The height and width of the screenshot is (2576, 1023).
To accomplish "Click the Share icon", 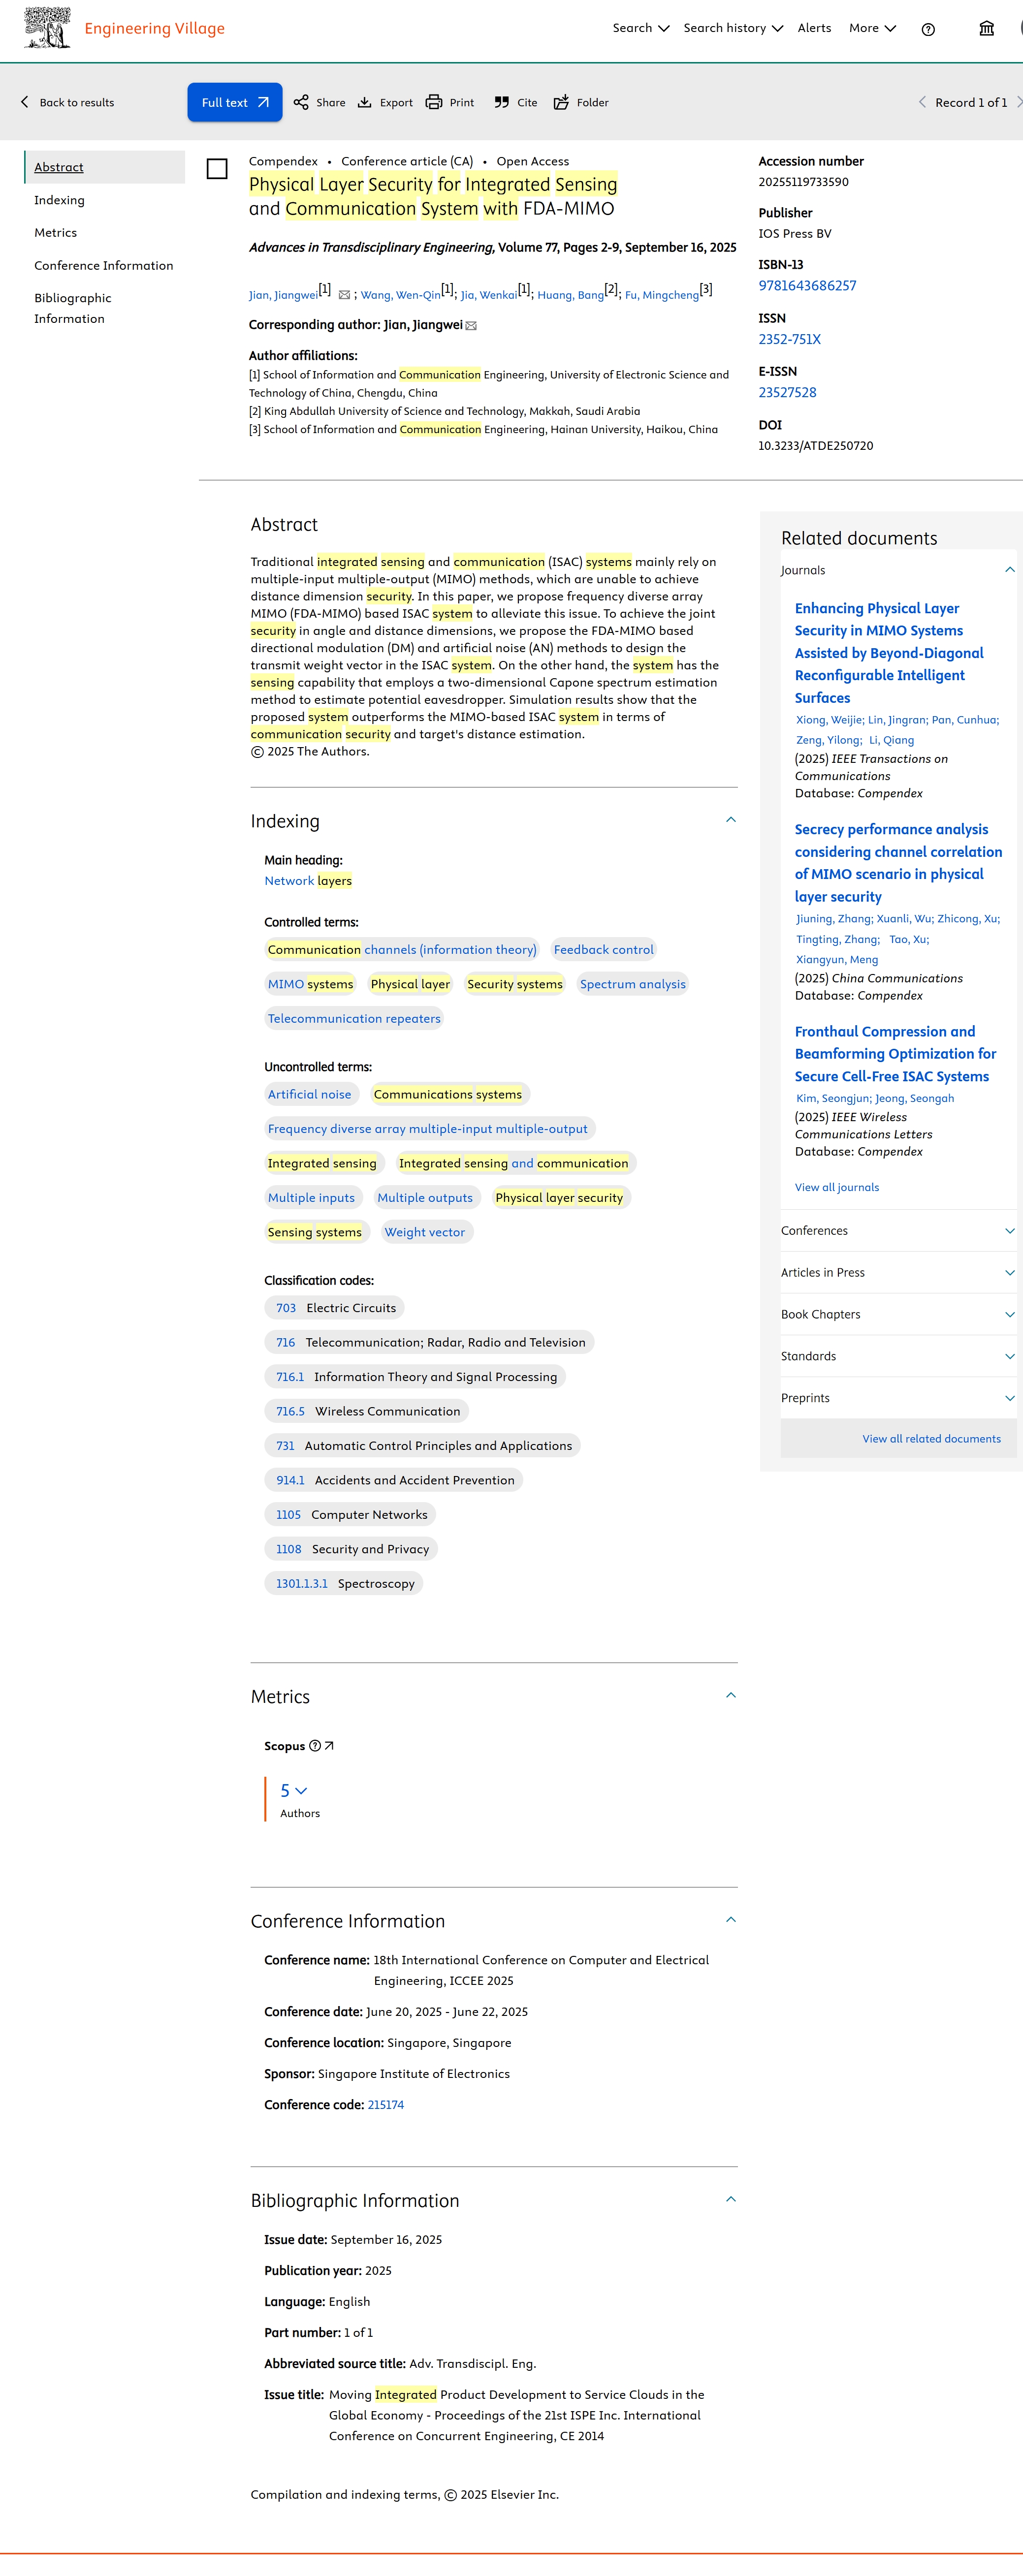I will [301, 102].
